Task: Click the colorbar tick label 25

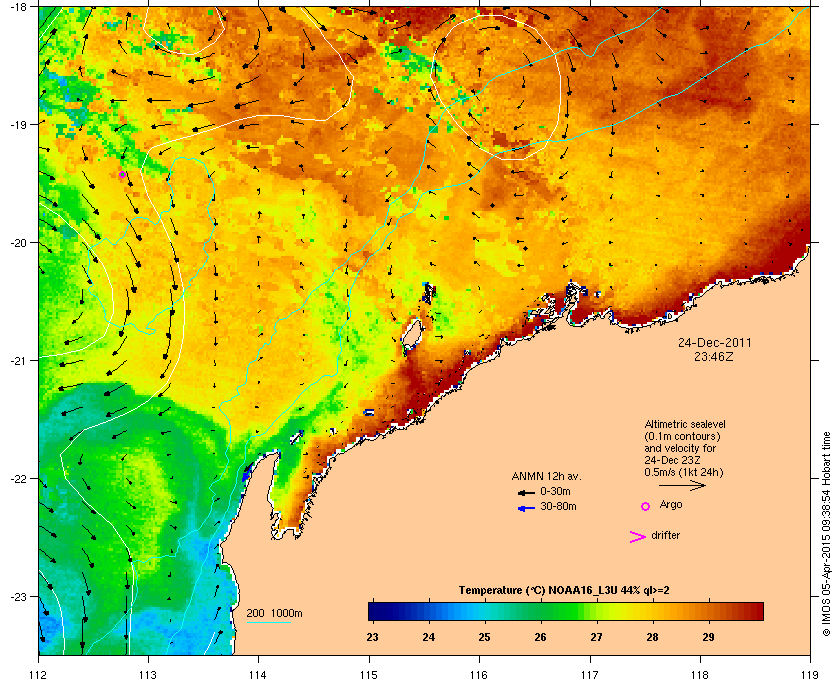Action: pos(484,637)
